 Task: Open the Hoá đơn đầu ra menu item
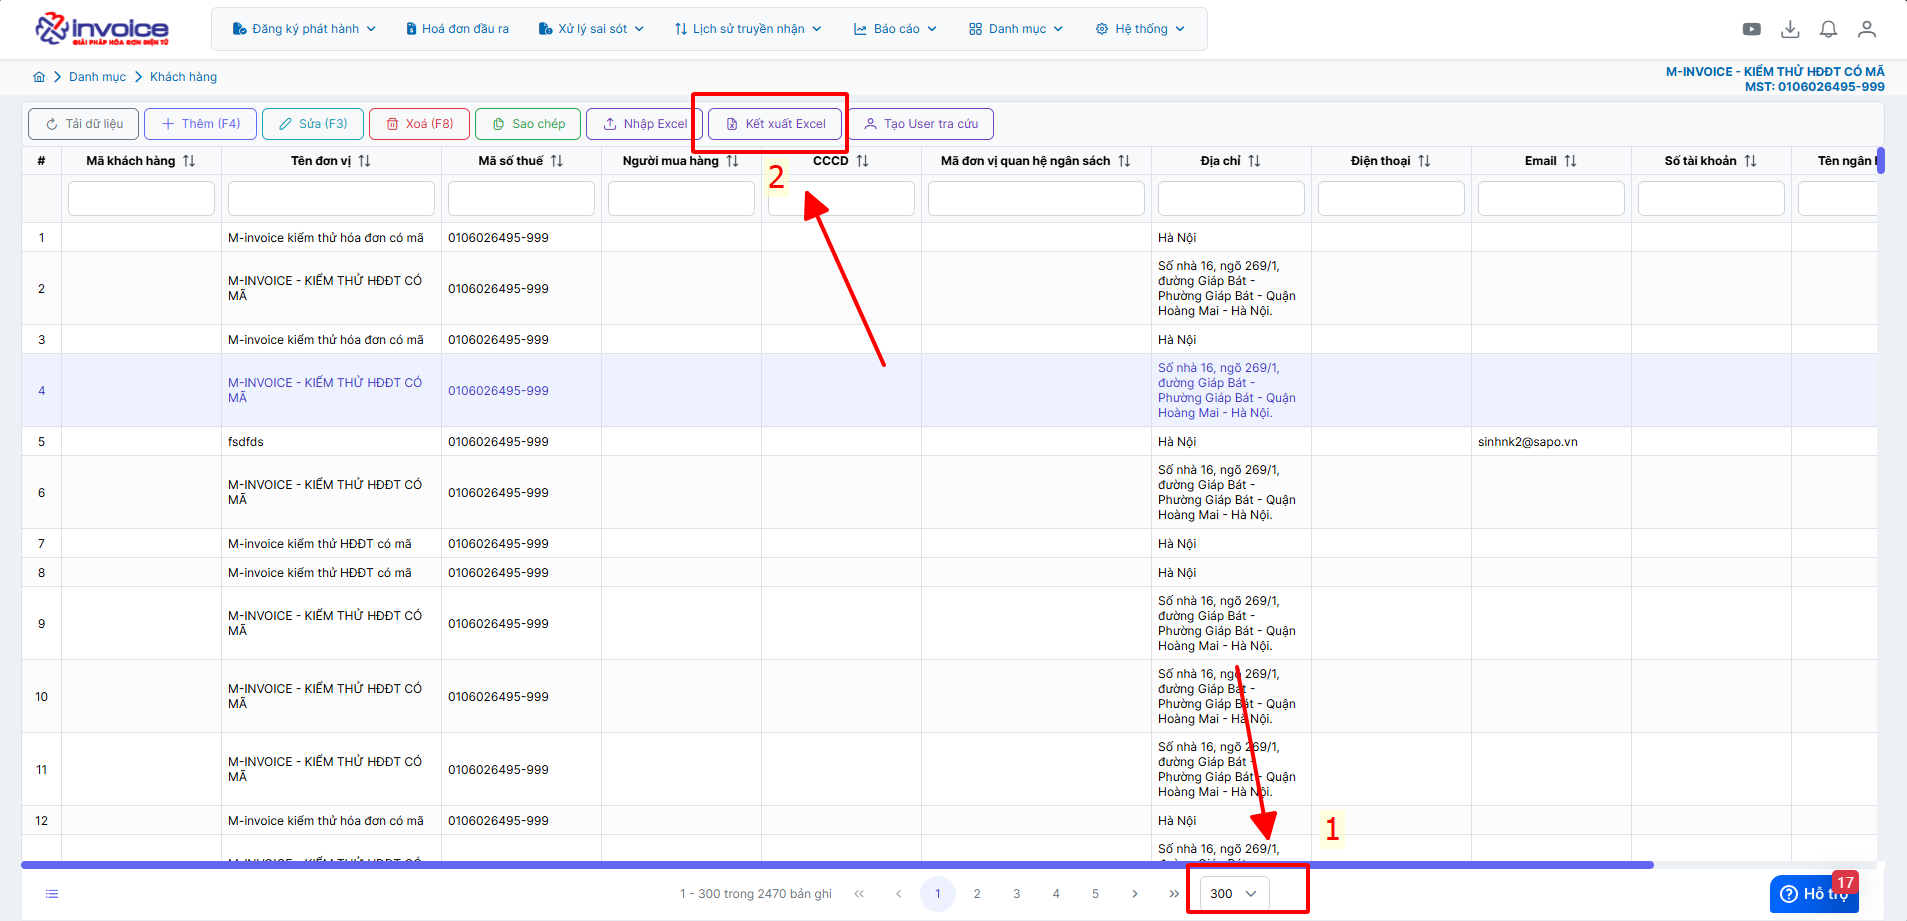pos(457,29)
